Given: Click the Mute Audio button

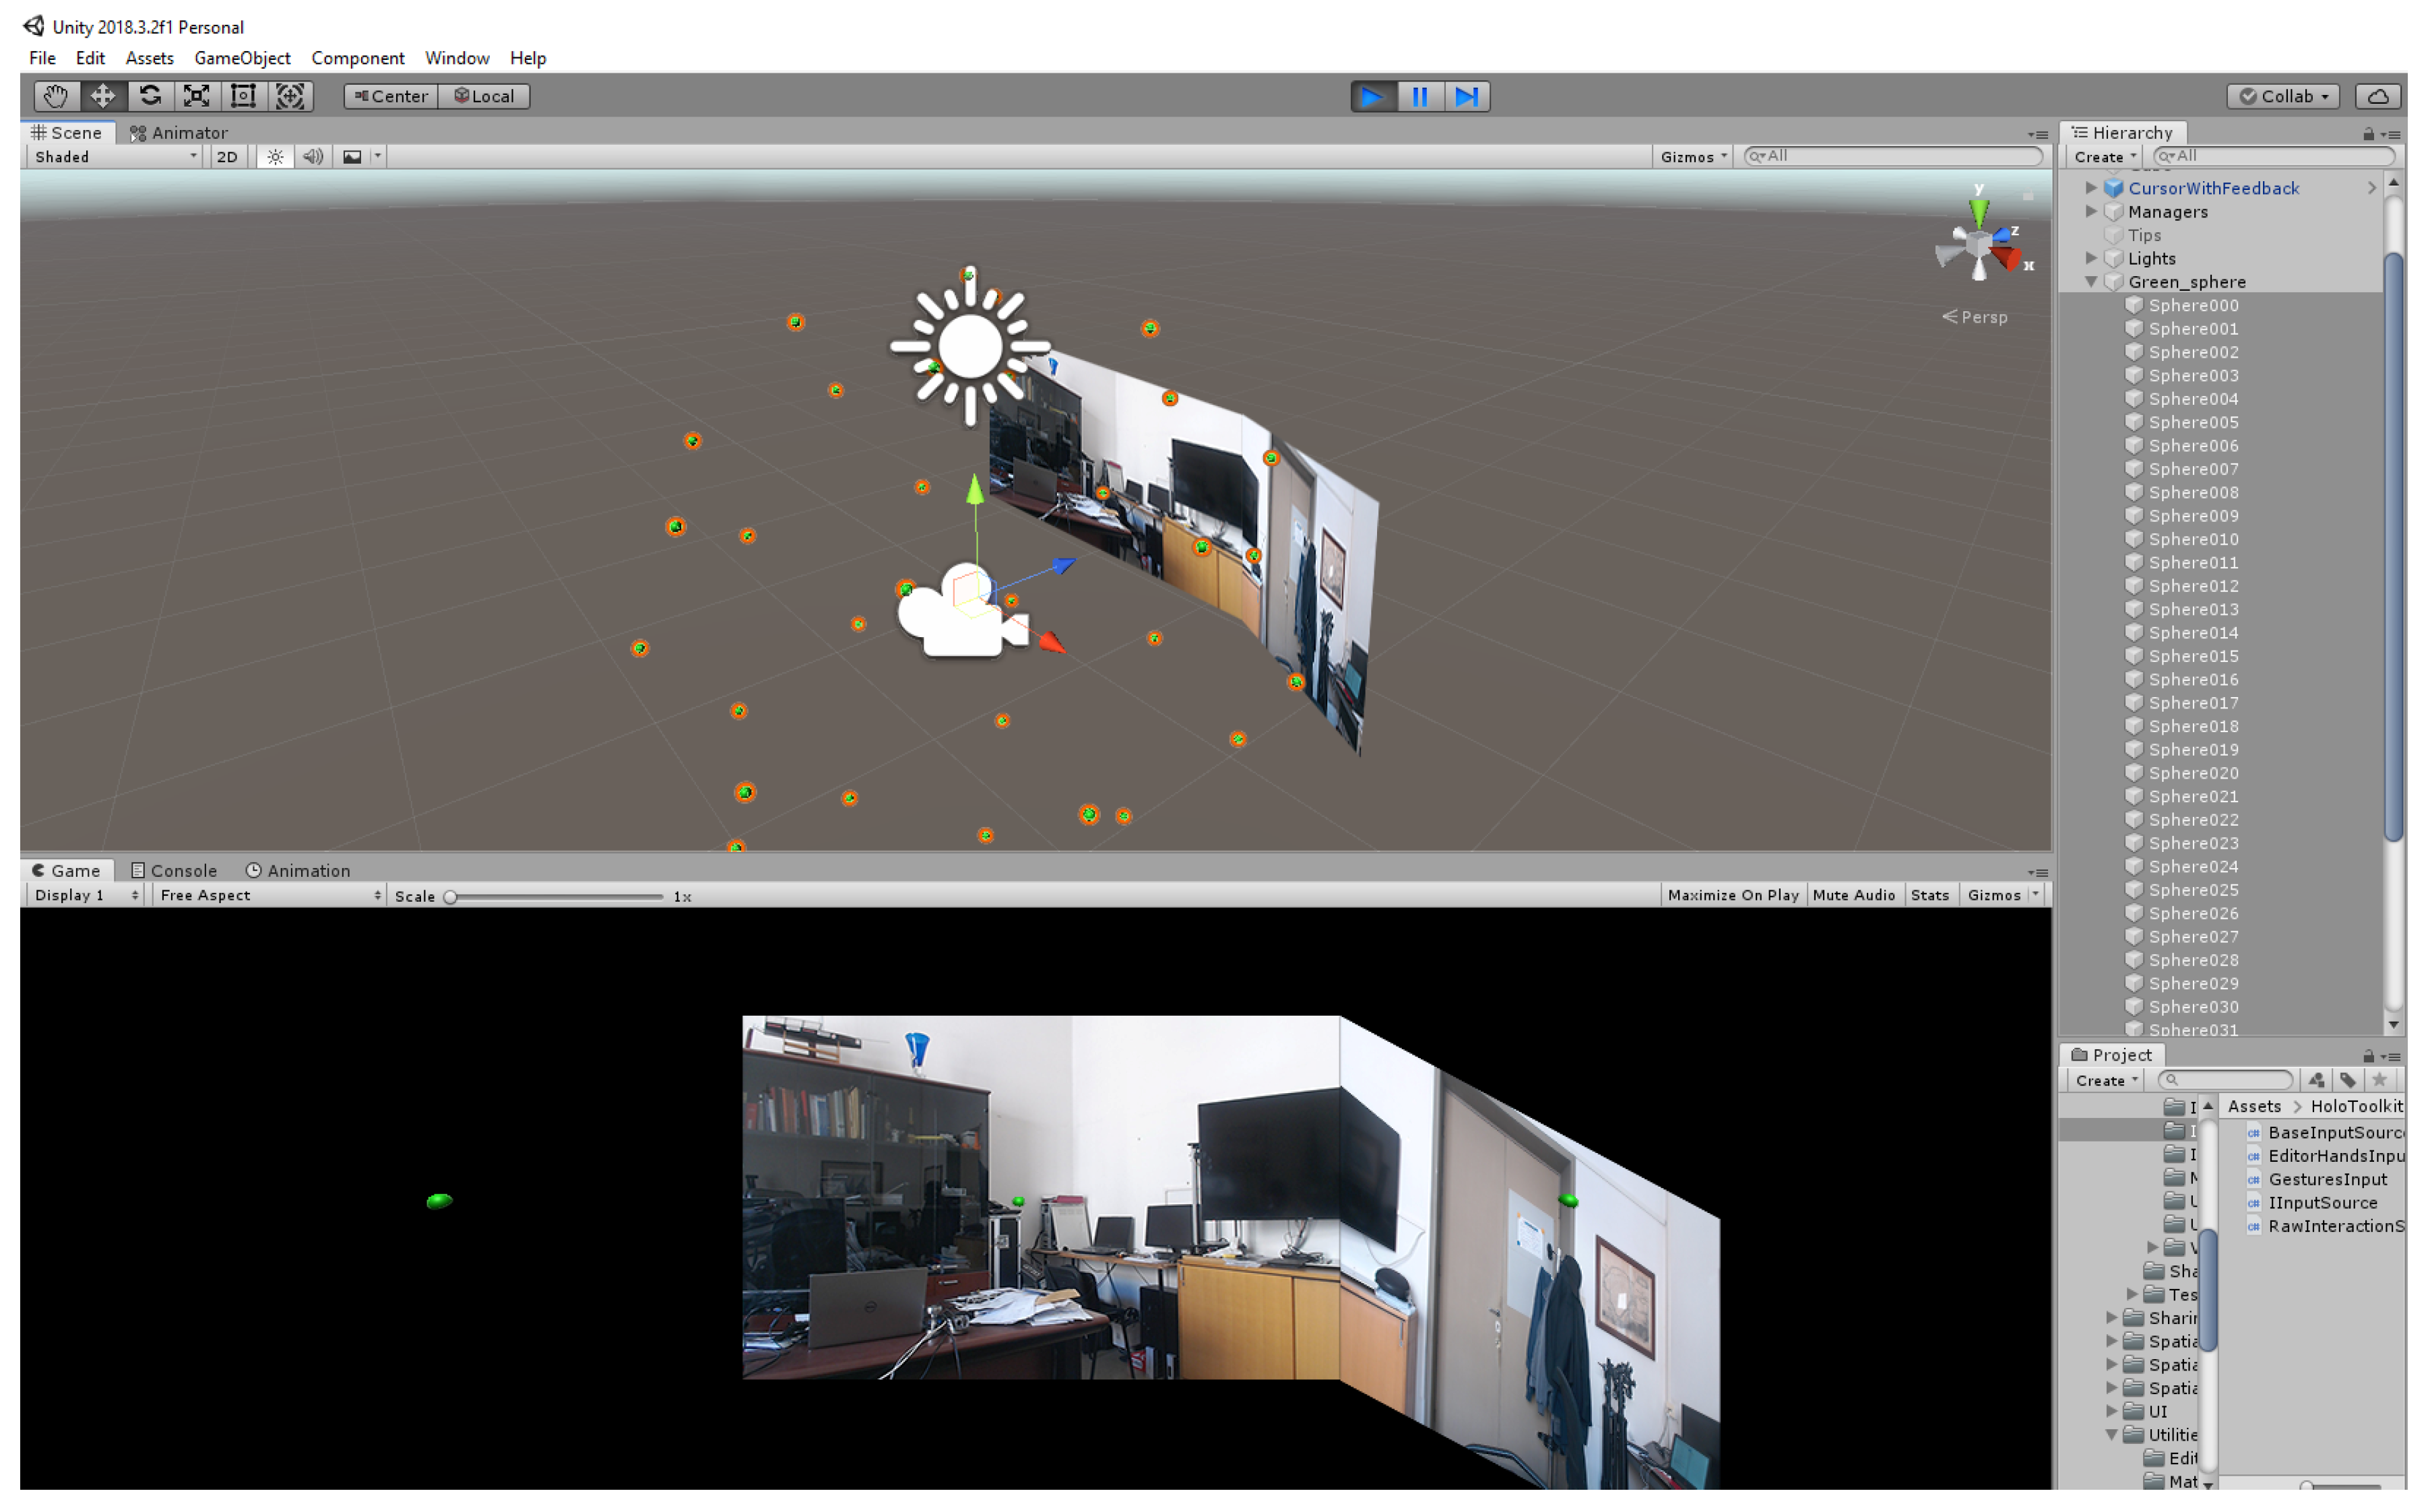Looking at the screenshot, I should click(1853, 896).
